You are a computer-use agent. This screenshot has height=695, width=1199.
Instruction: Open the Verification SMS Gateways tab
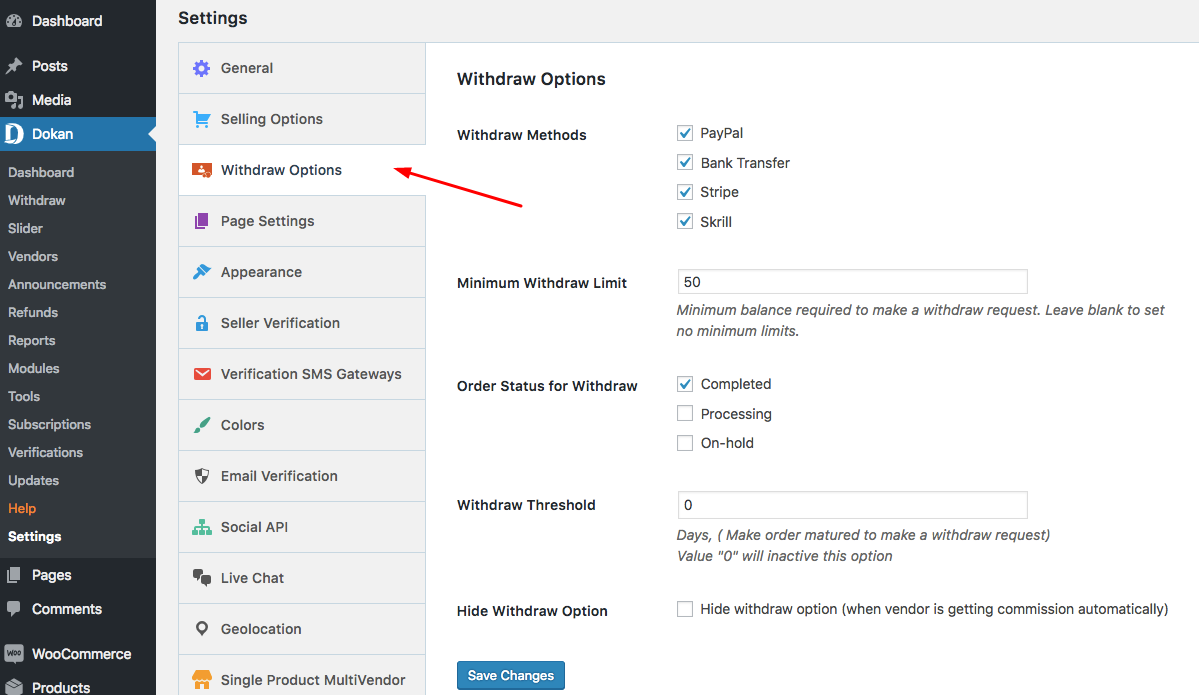(x=302, y=374)
